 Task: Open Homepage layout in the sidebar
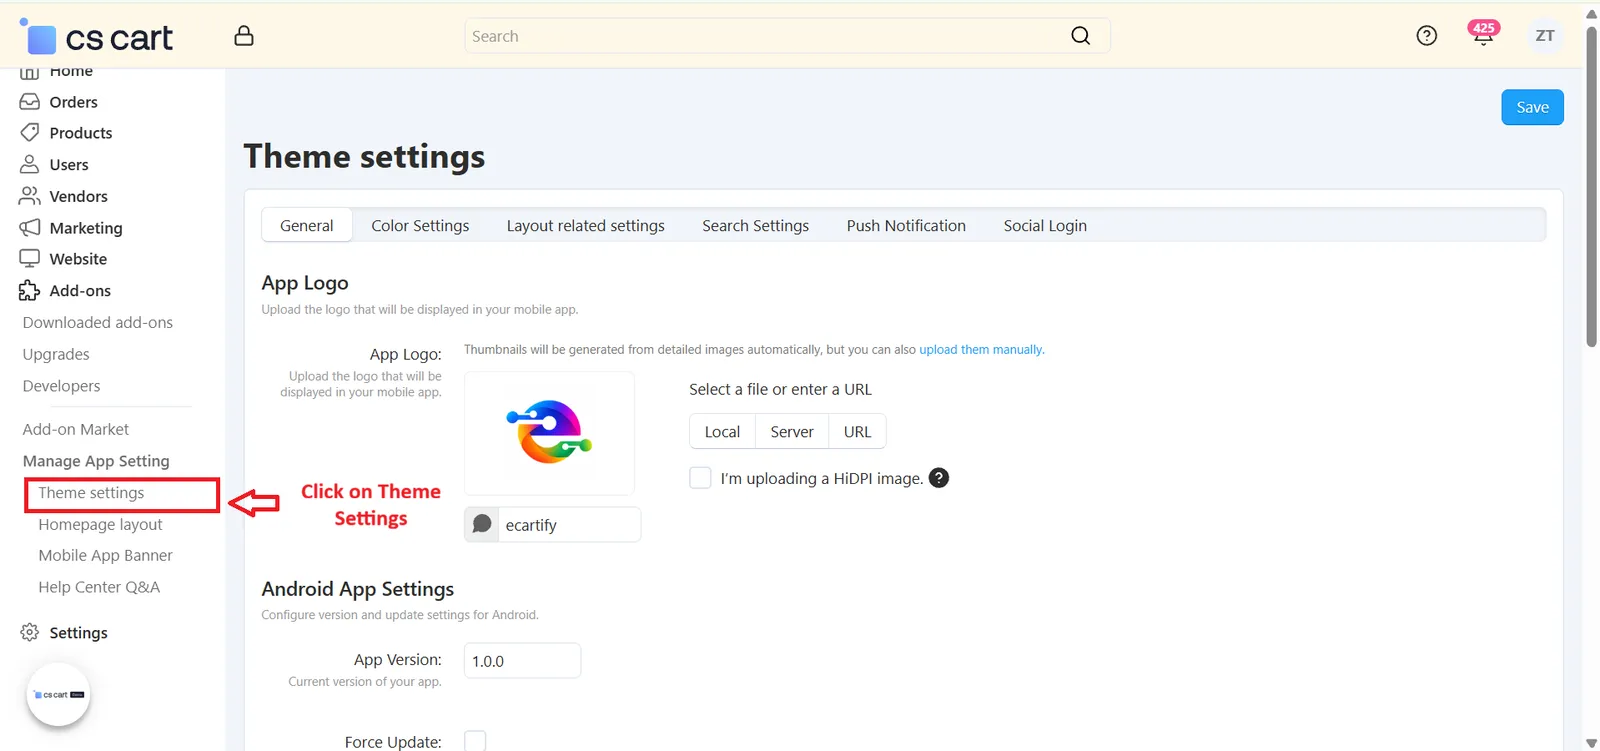tap(100, 524)
